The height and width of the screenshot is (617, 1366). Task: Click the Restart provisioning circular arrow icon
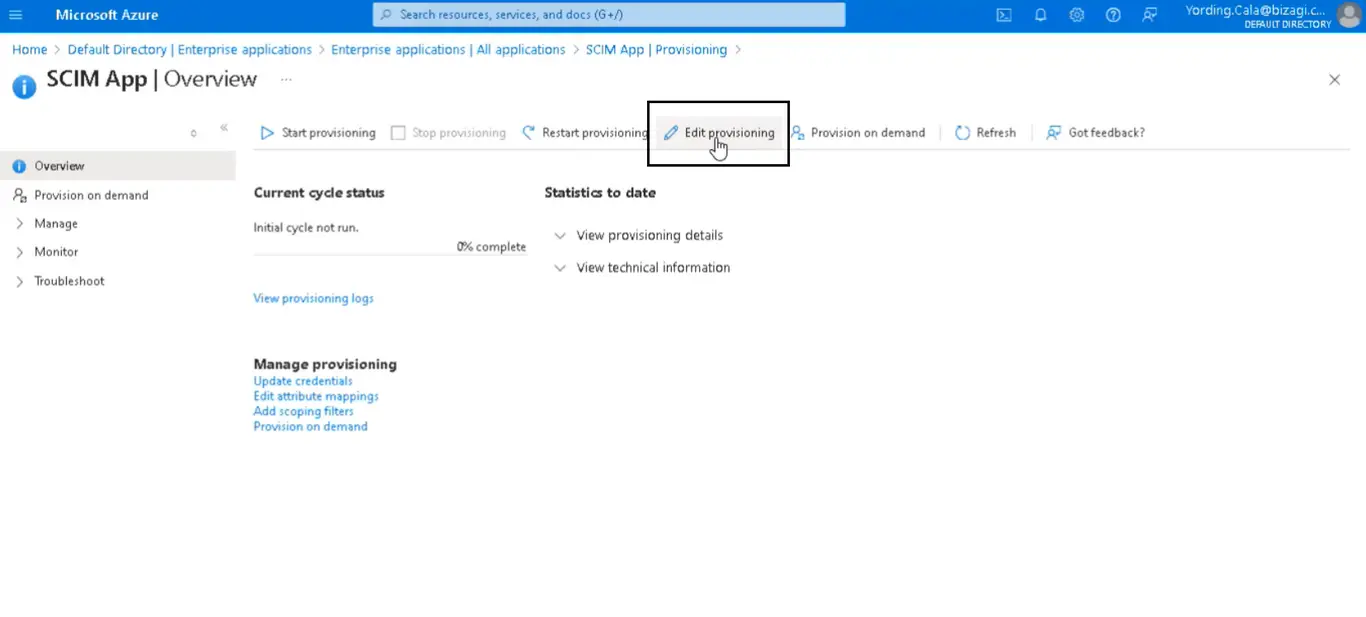(x=529, y=132)
